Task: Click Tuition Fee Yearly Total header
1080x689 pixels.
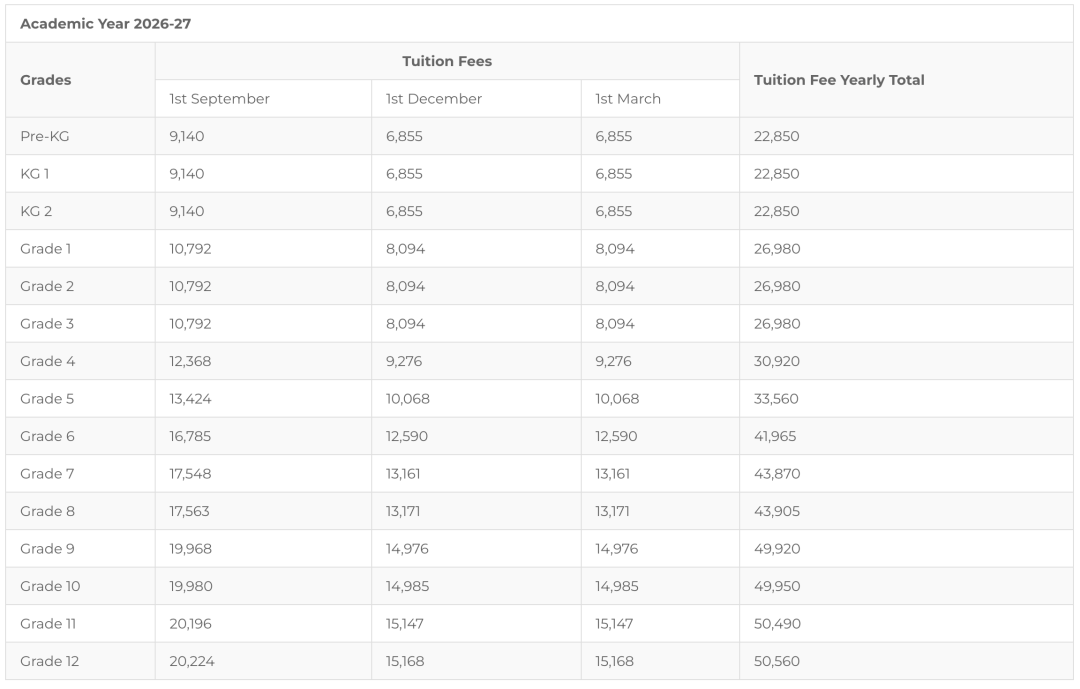Action: pyautogui.click(x=839, y=80)
